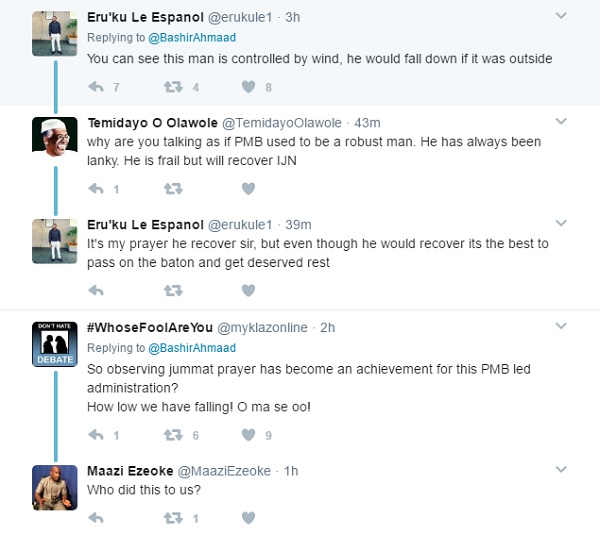The height and width of the screenshot is (534, 600).
Task: Retweet the #WhoseFoolAreYou tweet
Action: pyautogui.click(x=172, y=435)
